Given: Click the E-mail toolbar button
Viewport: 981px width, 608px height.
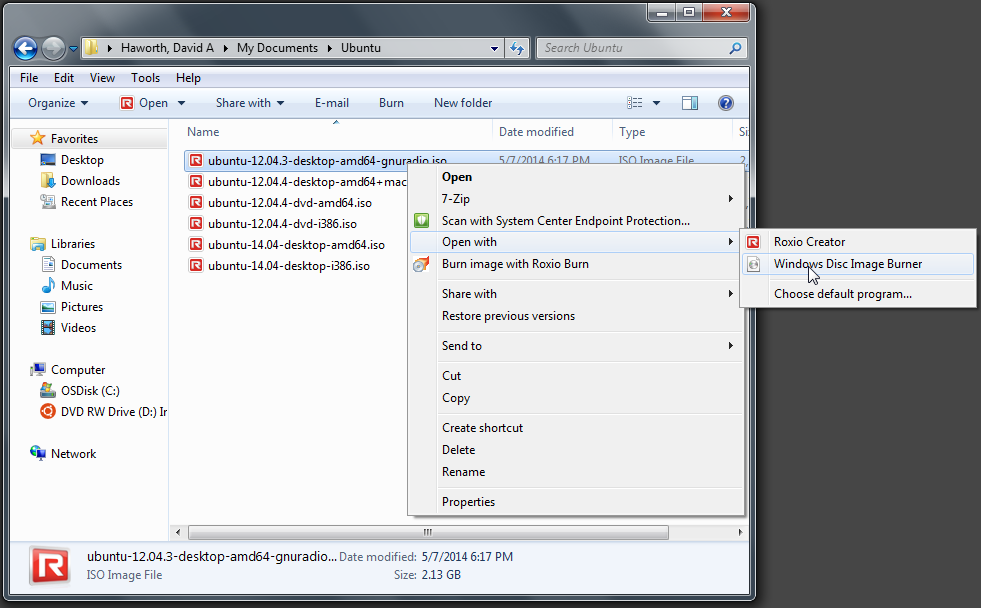Looking at the screenshot, I should click(x=332, y=103).
